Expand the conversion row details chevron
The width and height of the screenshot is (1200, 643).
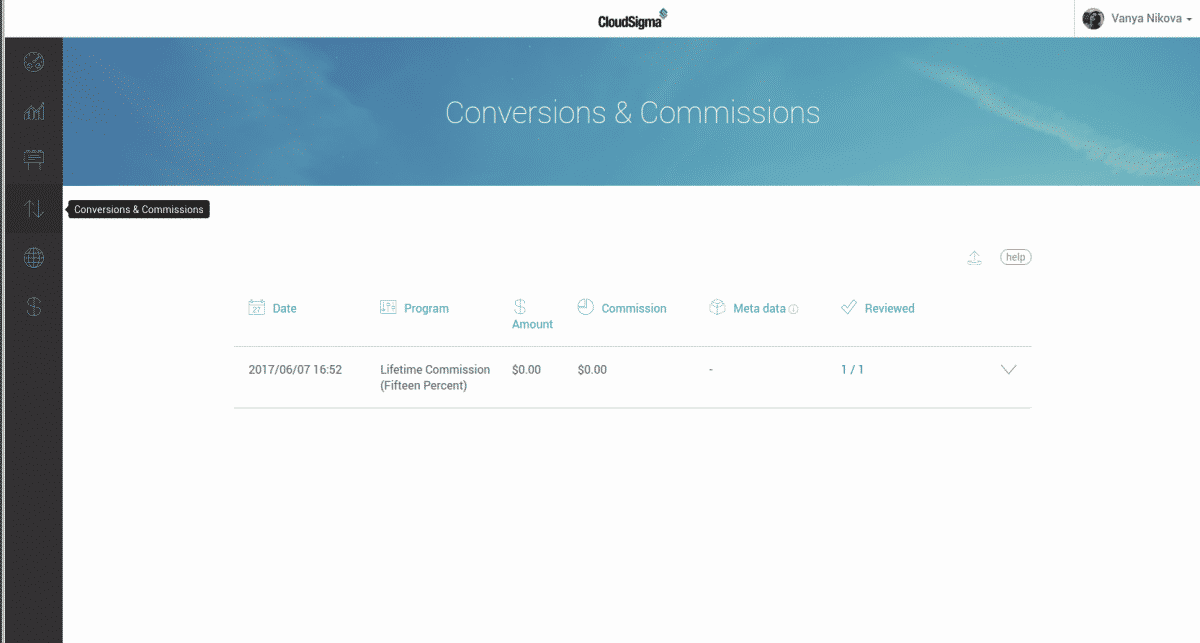click(x=1009, y=369)
